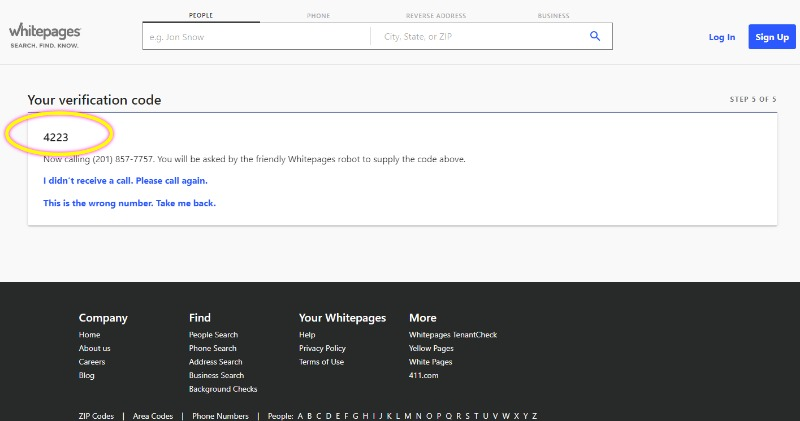
Task: Browse people by letter M
Action: pyautogui.click(x=408, y=416)
